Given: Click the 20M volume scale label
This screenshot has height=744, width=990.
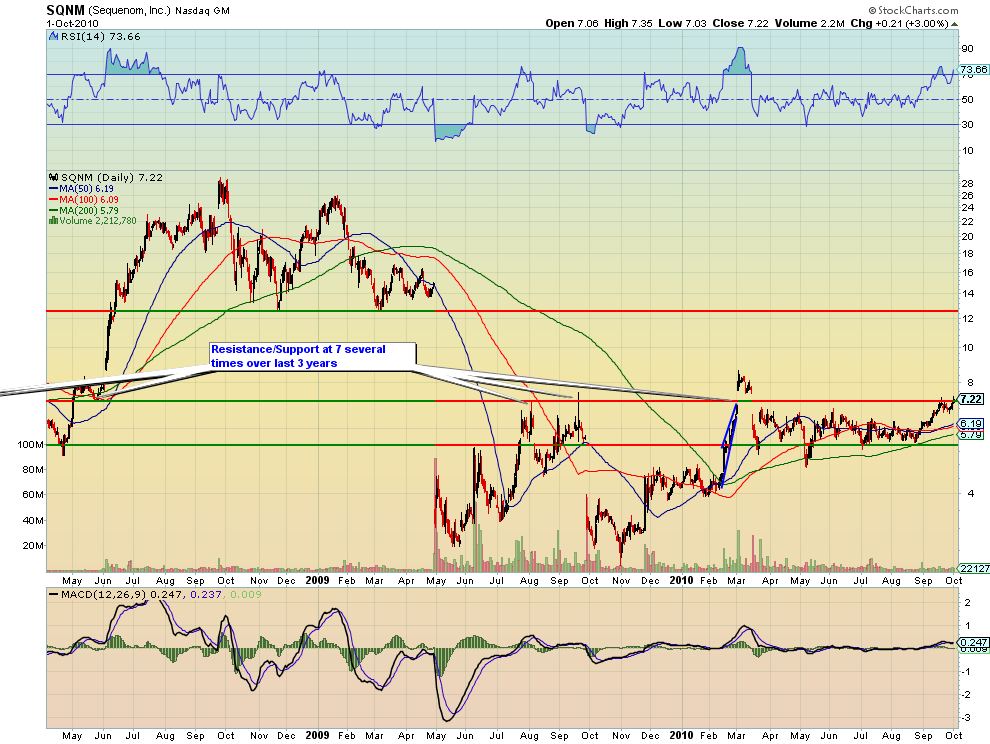Looking at the screenshot, I should [33, 546].
